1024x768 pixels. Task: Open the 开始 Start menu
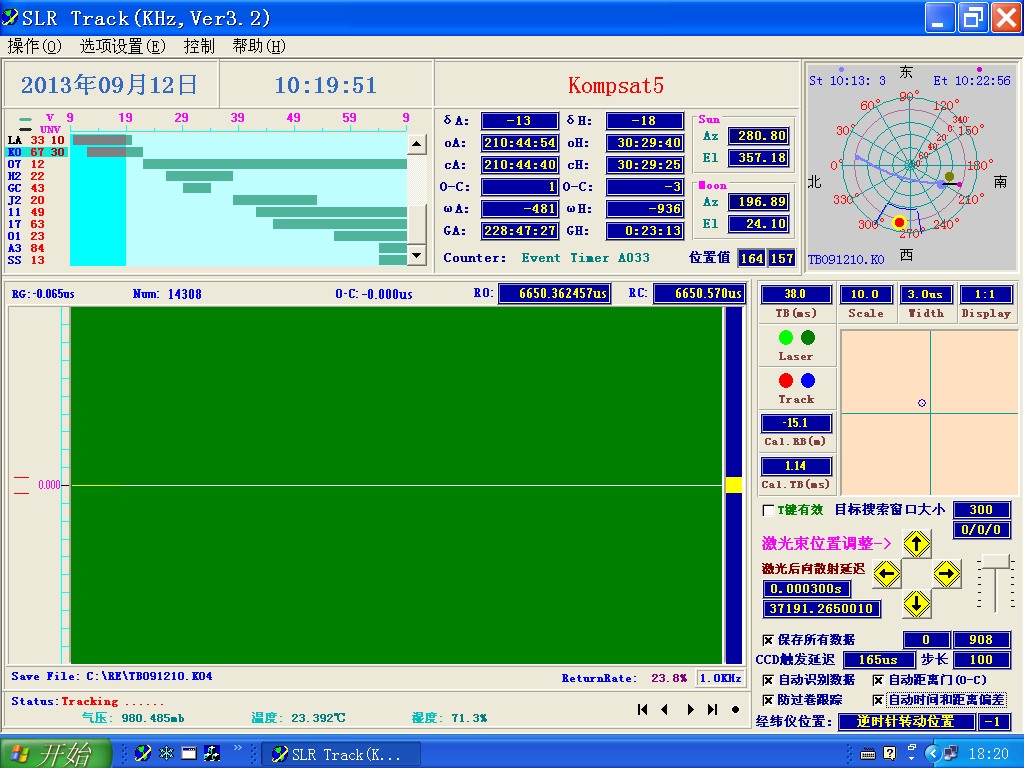coord(55,754)
